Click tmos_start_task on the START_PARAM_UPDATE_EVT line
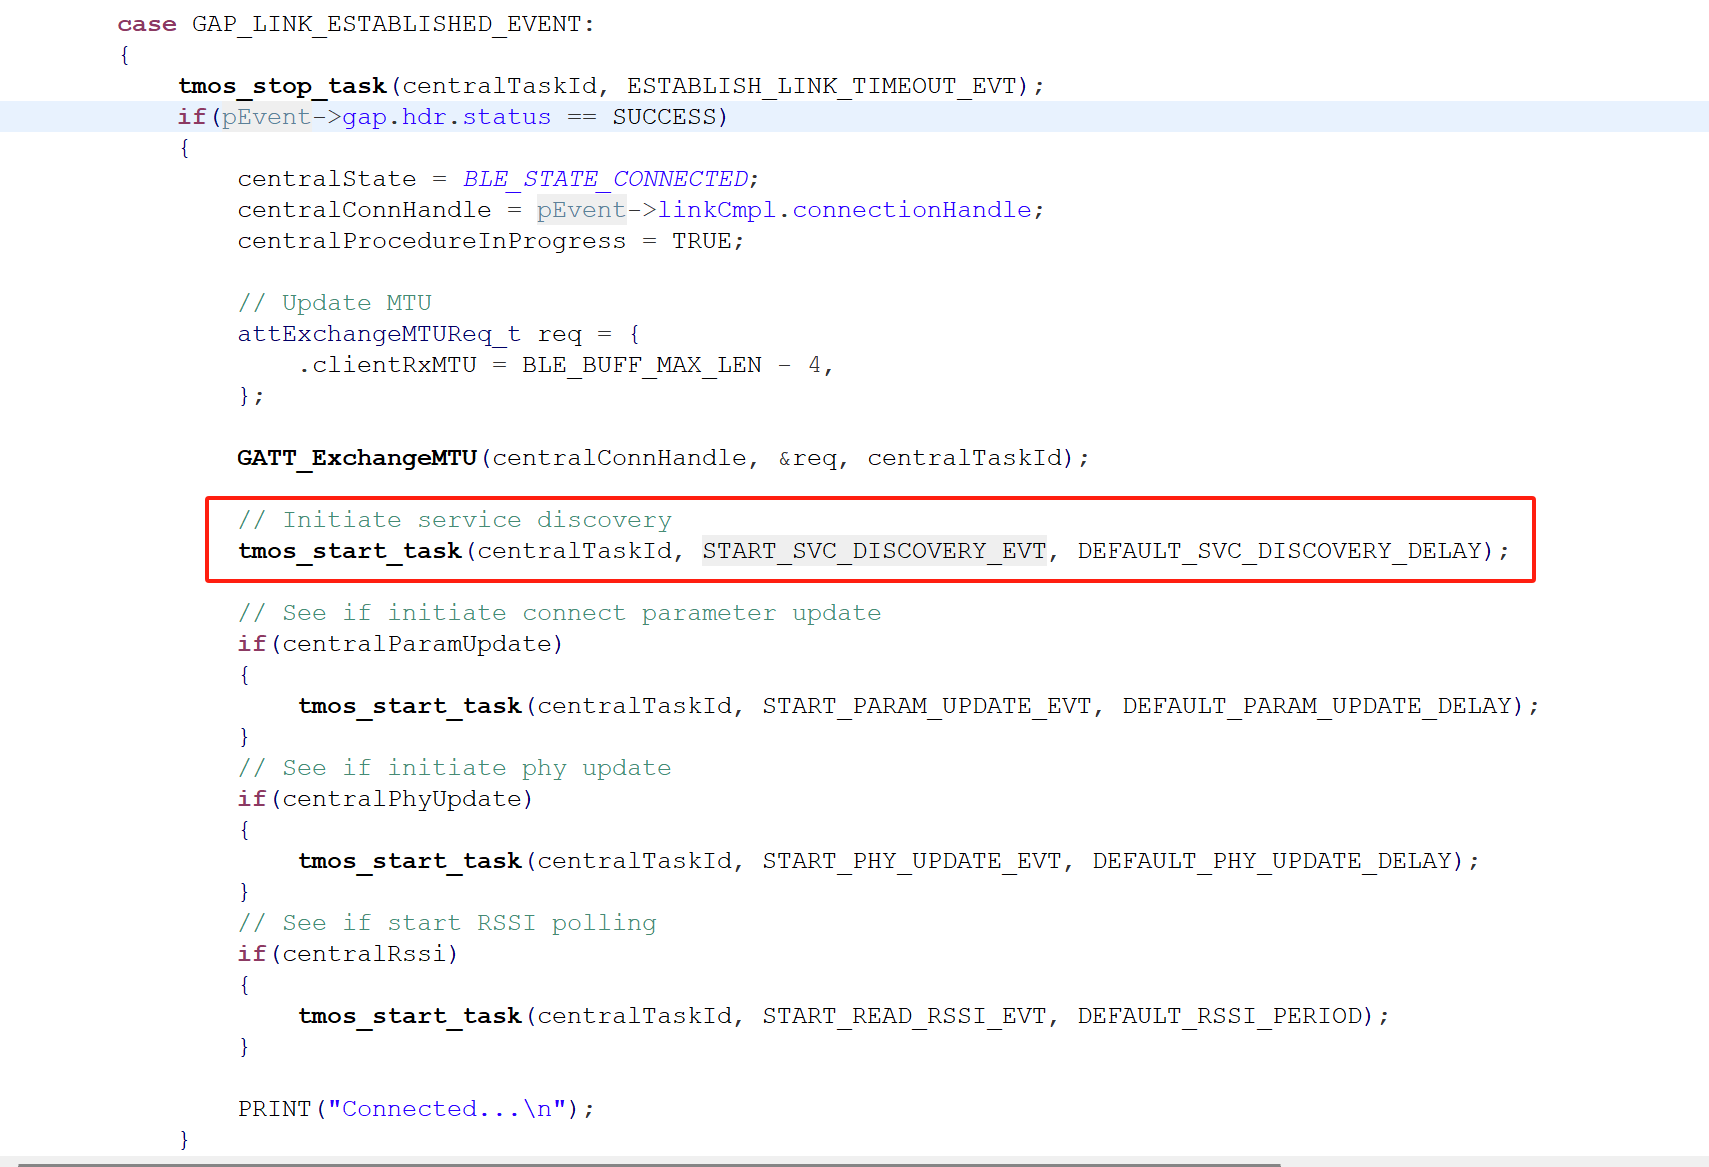 (x=410, y=706)
